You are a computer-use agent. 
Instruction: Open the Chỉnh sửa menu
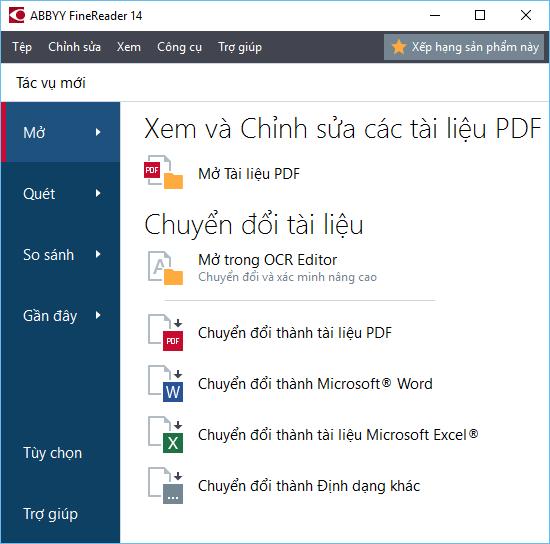click(x=74, y=47)
